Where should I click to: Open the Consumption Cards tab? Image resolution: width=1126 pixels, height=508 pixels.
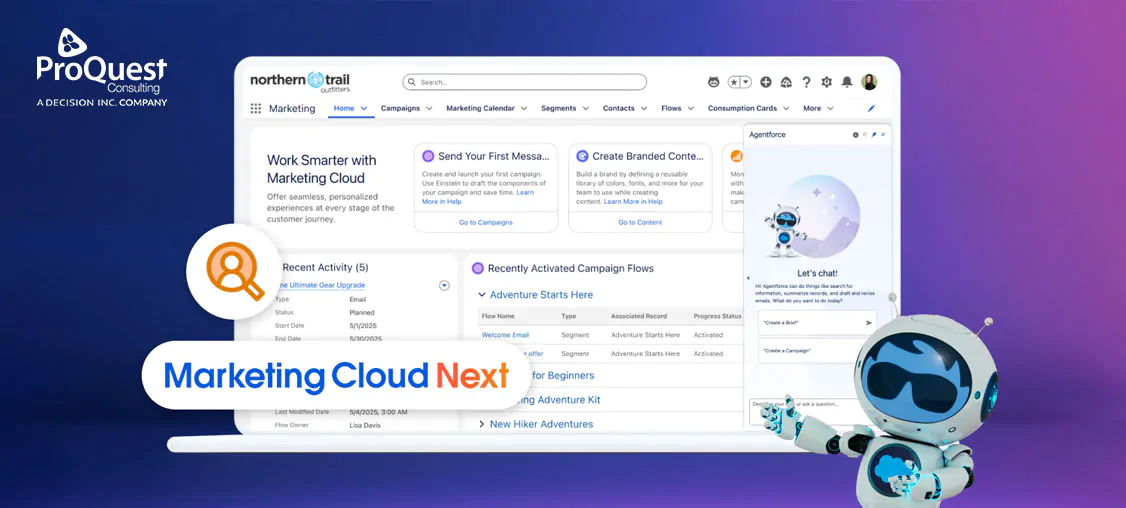point(743,108)
